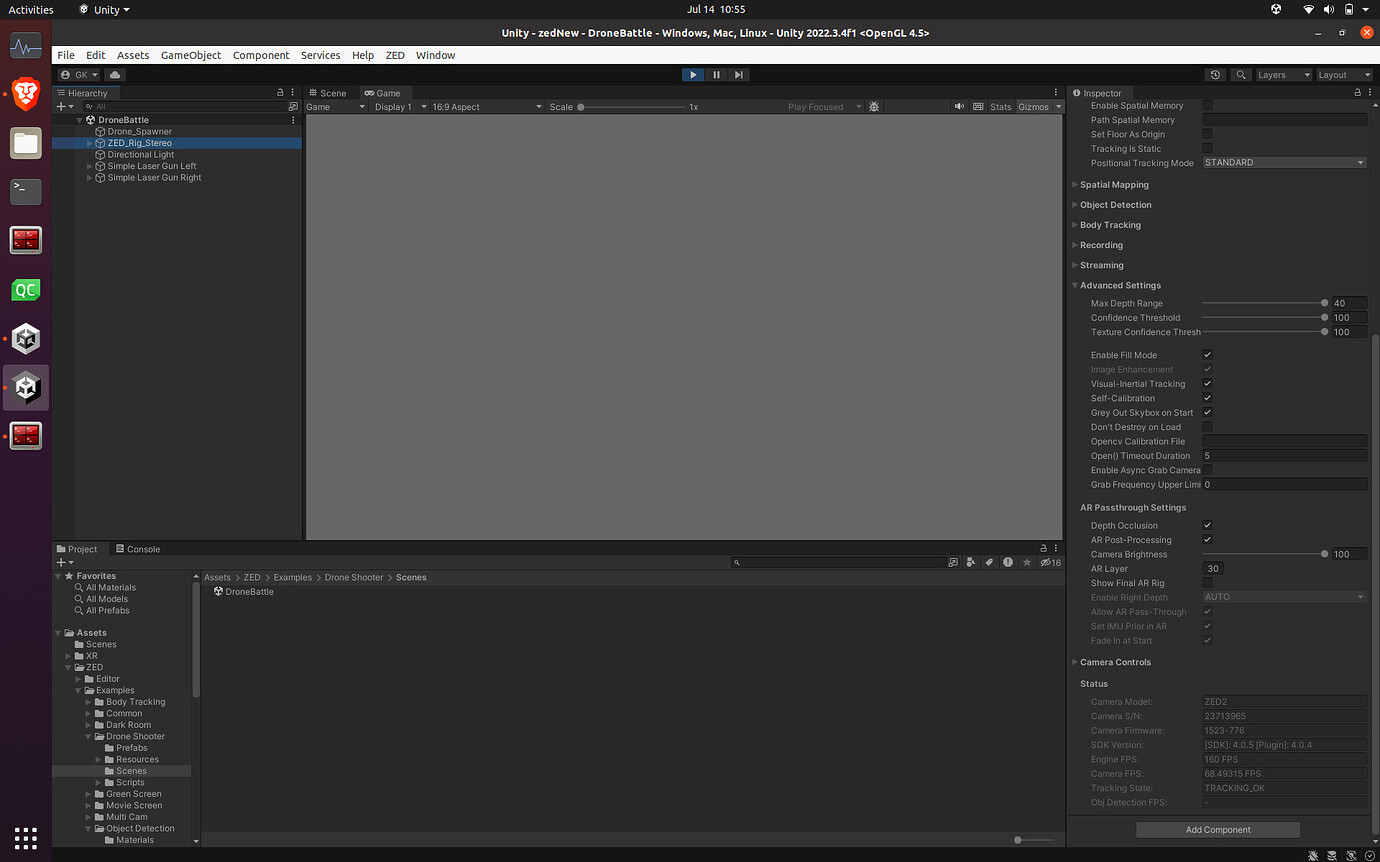Click the Drone Shooter breadcrumb in Project path

click(x=354, y=577)
